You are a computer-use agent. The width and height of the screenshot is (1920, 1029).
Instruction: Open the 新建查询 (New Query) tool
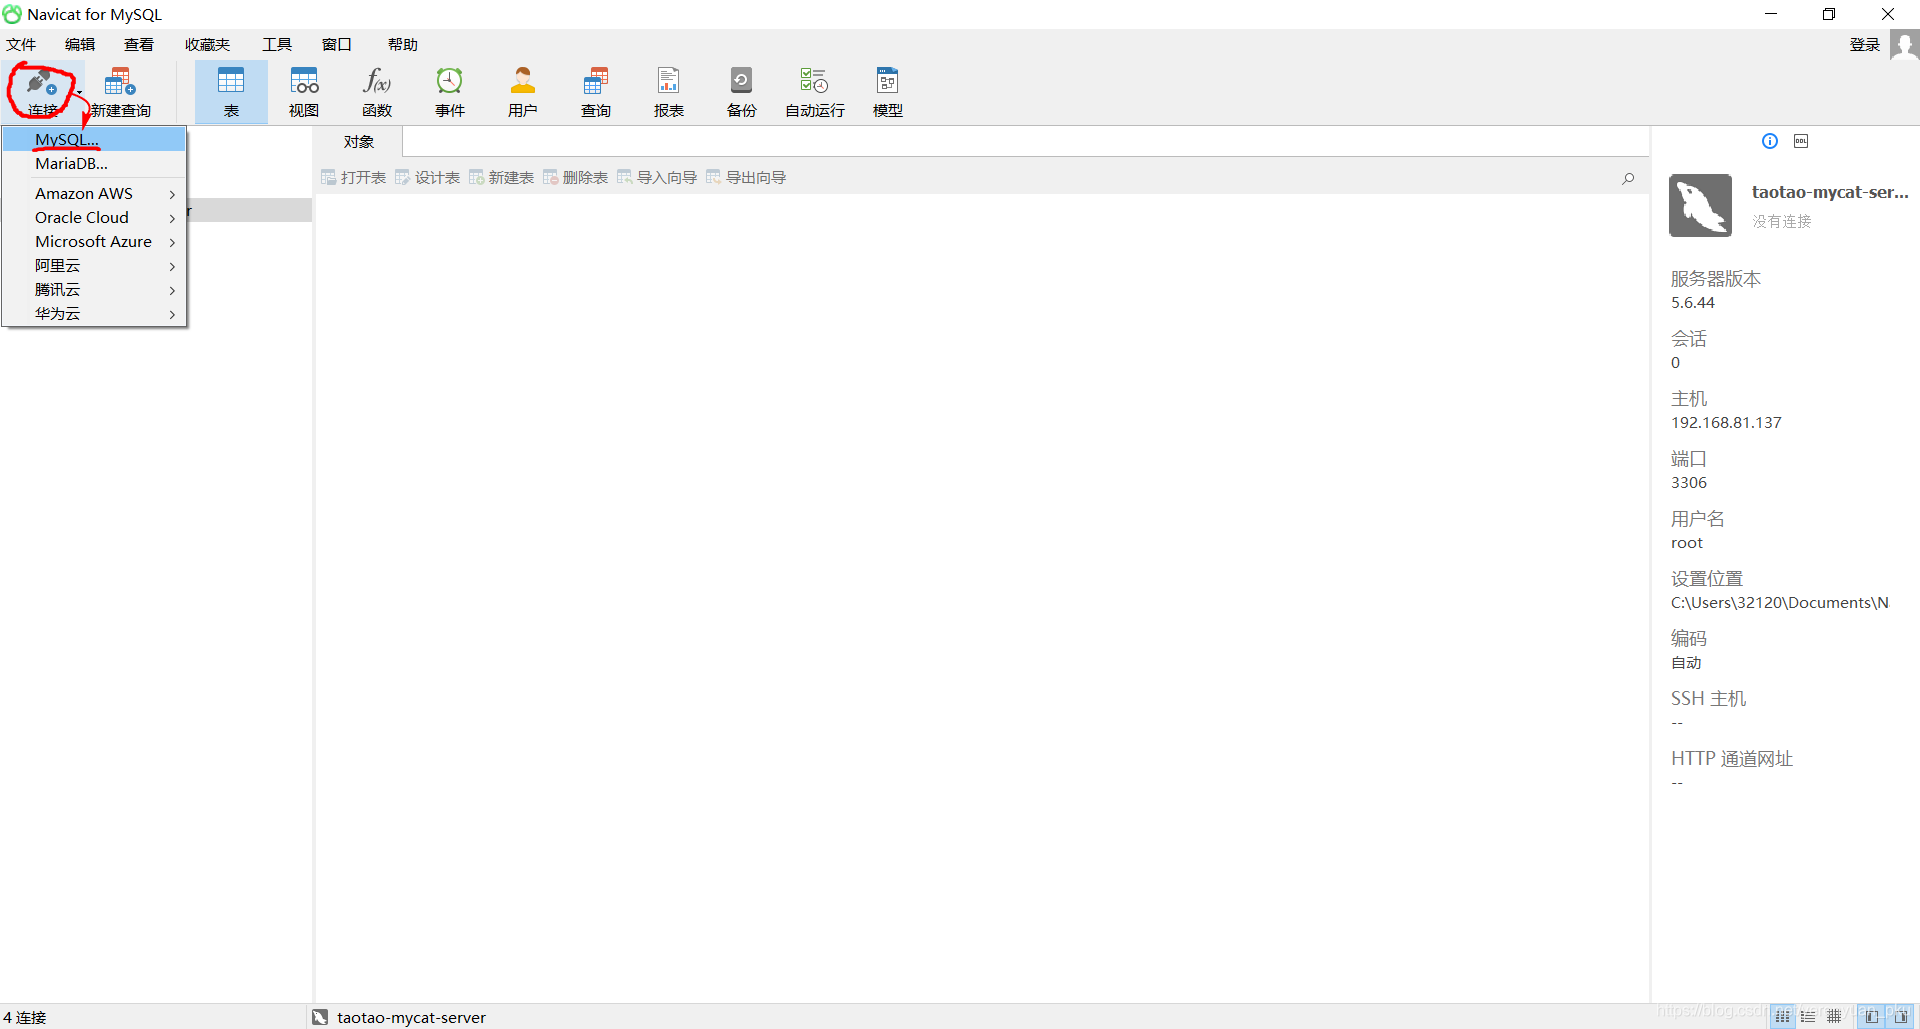click(x=120, y=92)
